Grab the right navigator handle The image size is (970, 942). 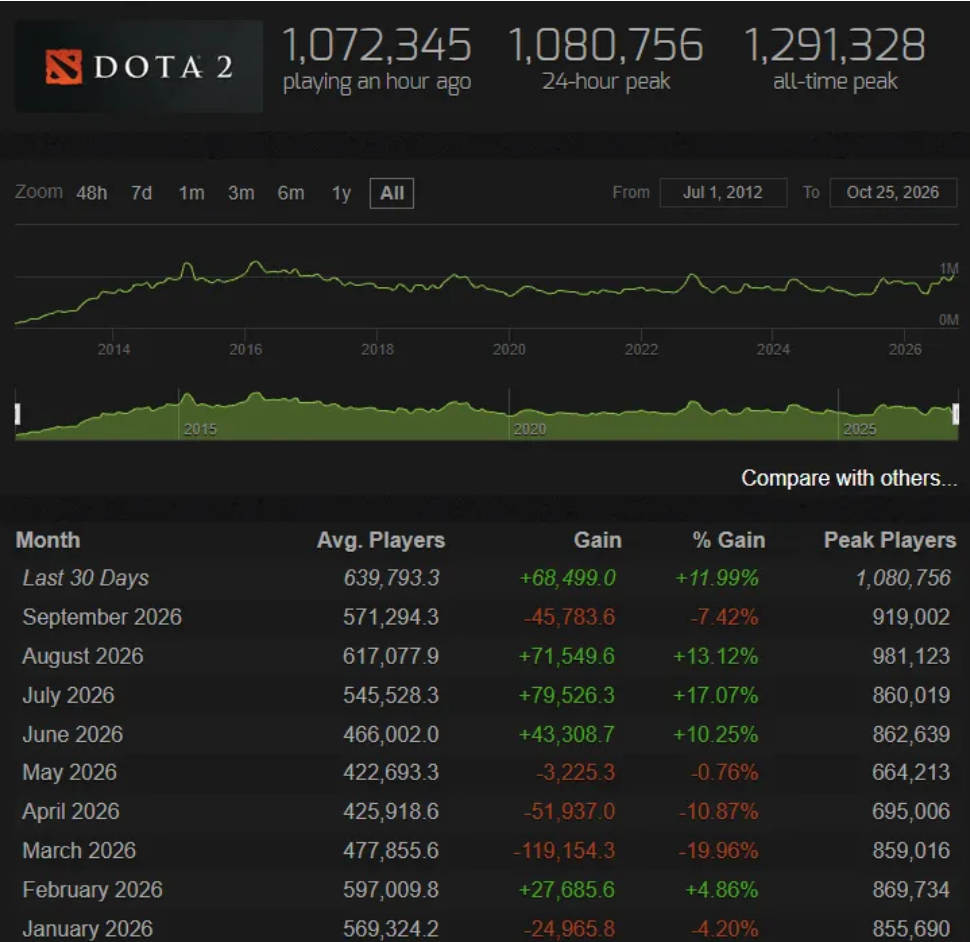(955, 414)
